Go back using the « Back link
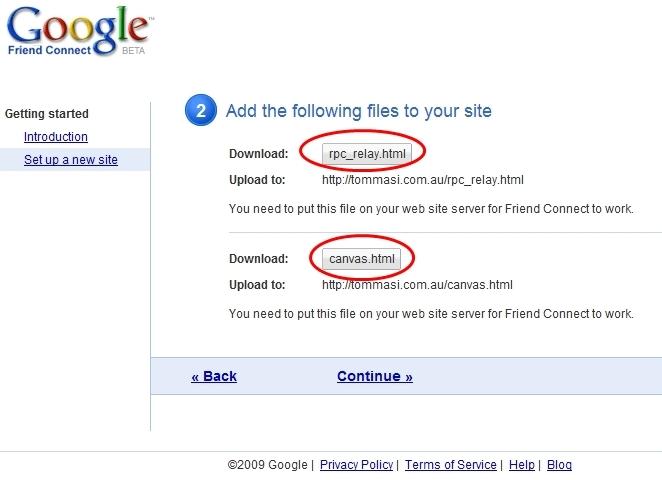Image resolution: width=662 pixels, height=480 pixels. [x=214, y=377]
